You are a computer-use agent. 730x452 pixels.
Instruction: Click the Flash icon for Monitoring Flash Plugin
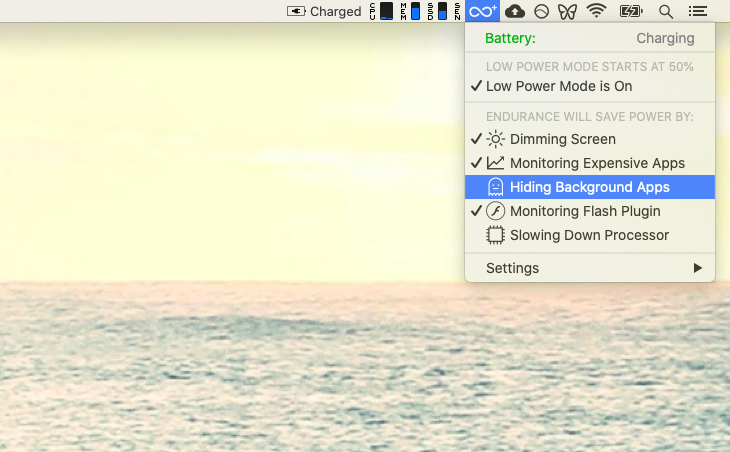[x=495, y=211]
